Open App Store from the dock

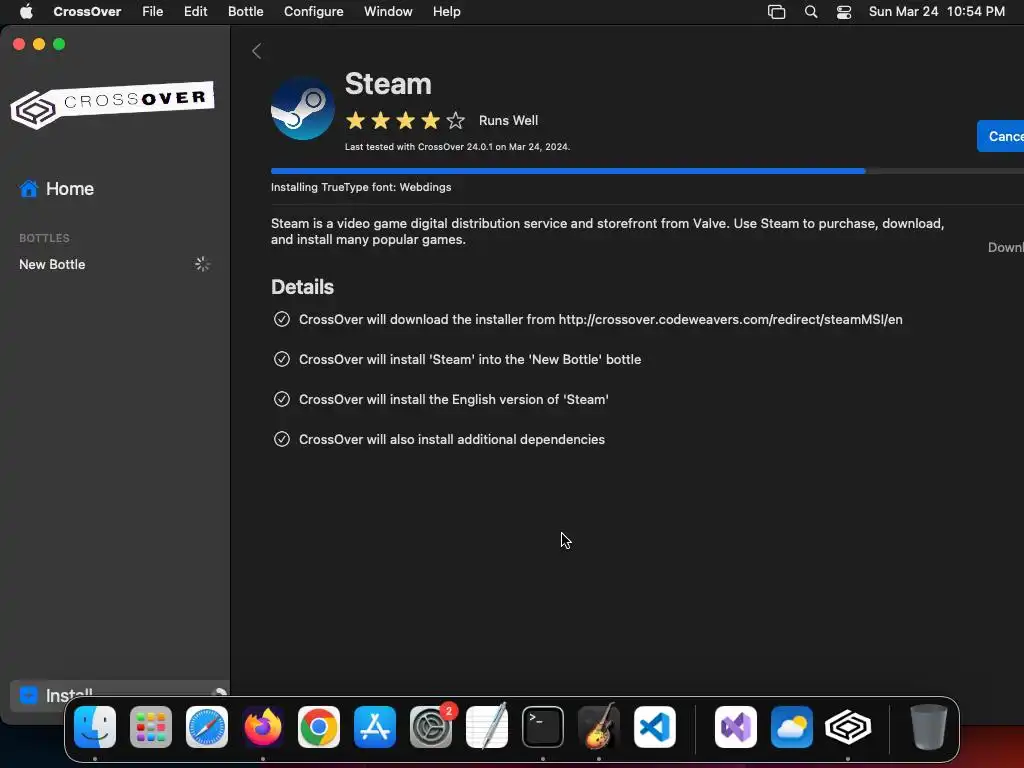375,726
